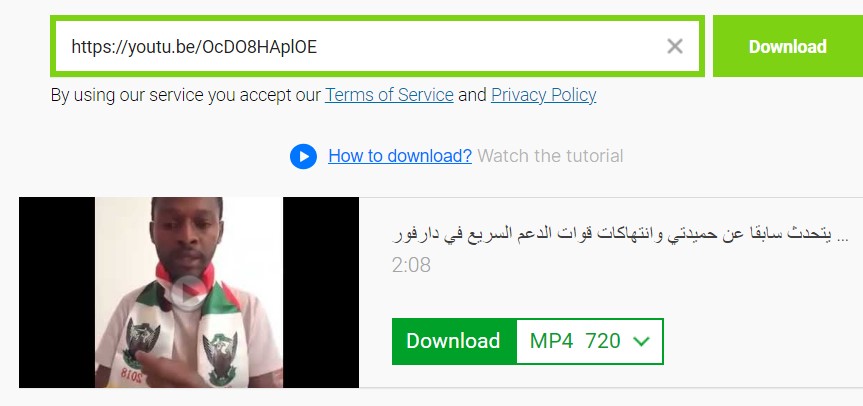This screenshot has height=406, width=863.
Task: Click the 720 resolution value
Action: (x=603, y=342)
